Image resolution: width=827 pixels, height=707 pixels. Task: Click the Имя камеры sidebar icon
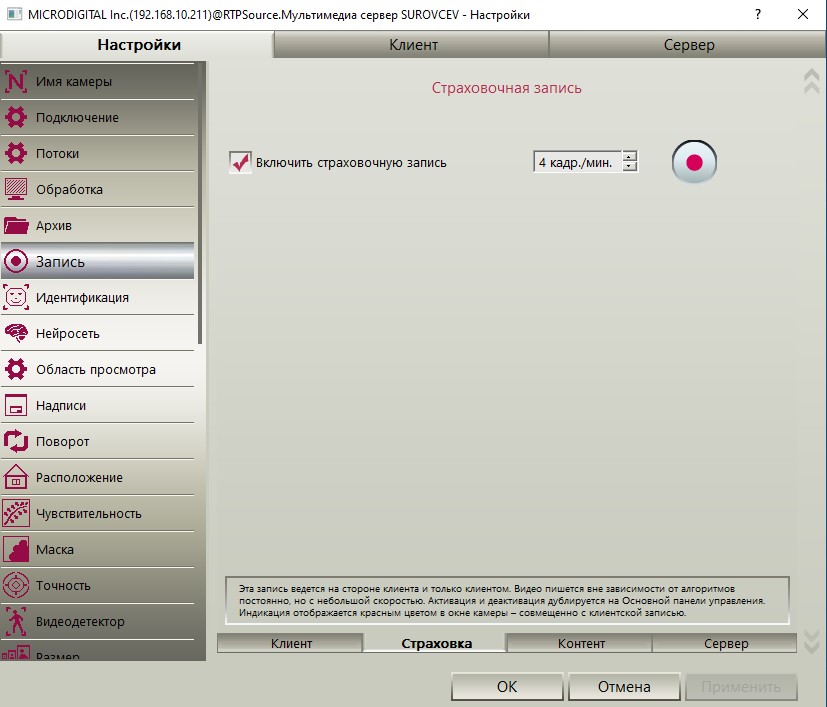[x=16, y=81]
